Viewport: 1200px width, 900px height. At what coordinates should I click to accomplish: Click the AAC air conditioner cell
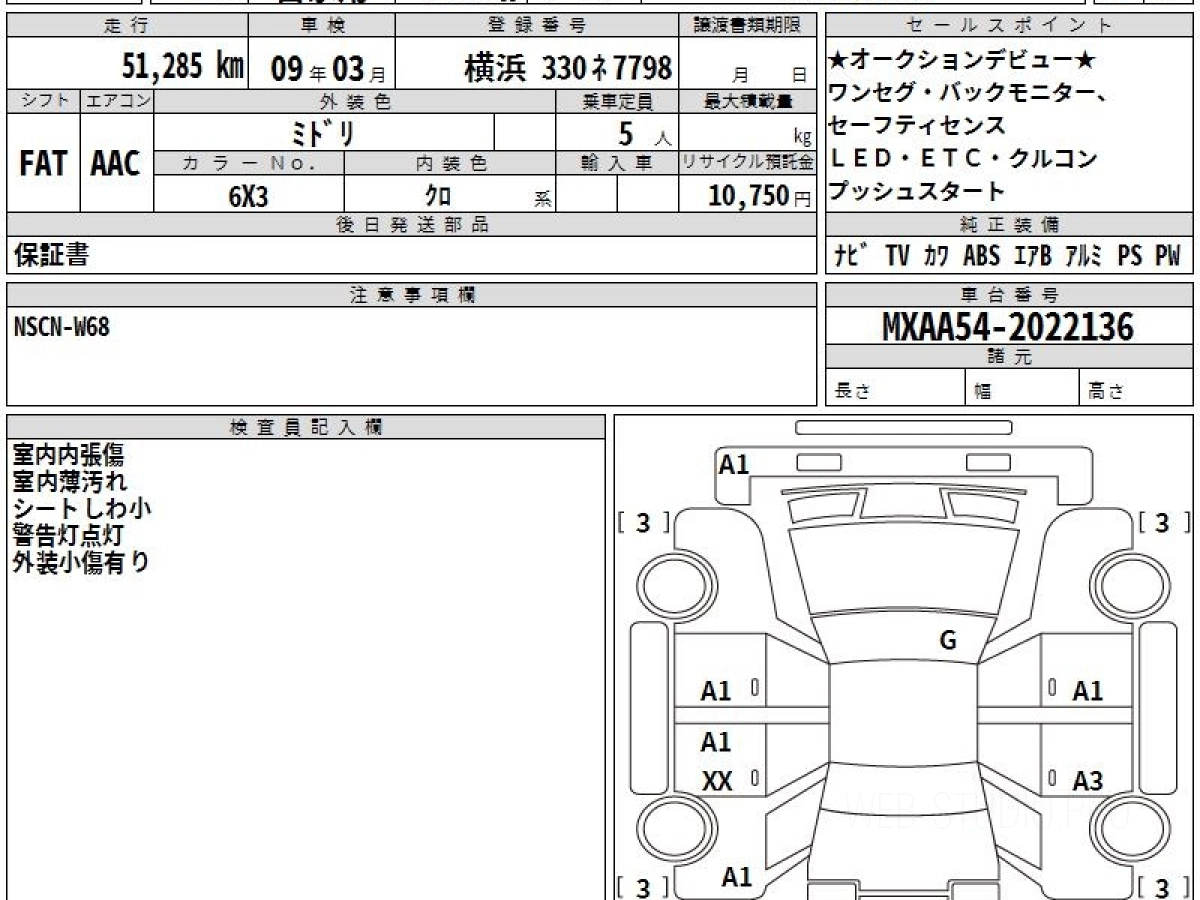tap(116, 164)
